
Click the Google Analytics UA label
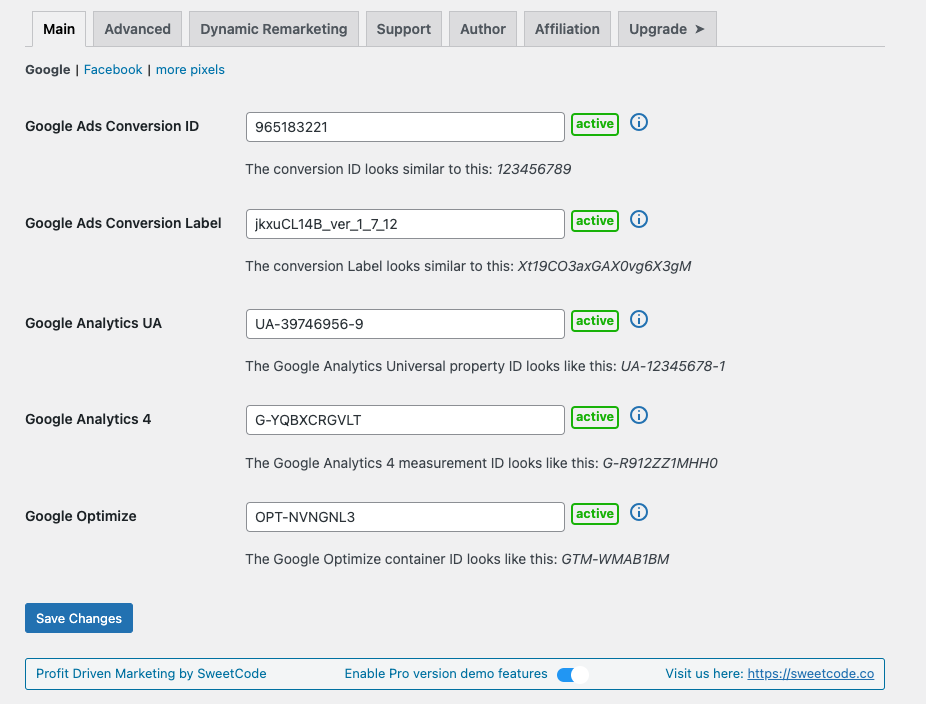click(93, 323)
